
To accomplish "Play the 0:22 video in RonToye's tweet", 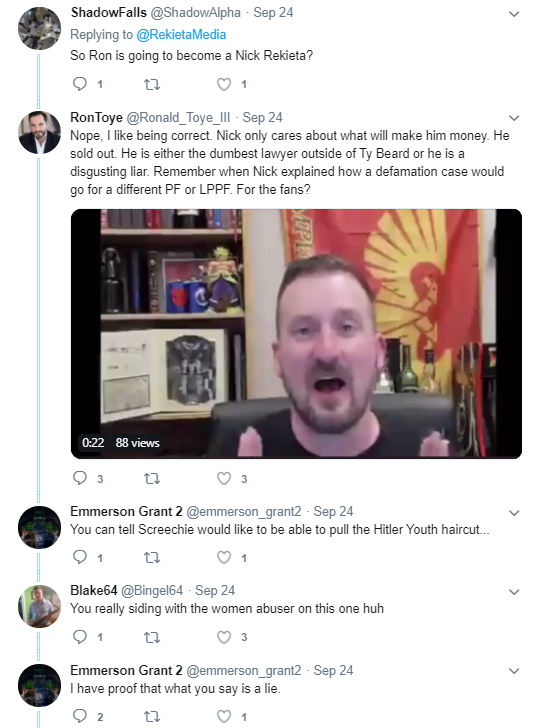I will (296, 334).
